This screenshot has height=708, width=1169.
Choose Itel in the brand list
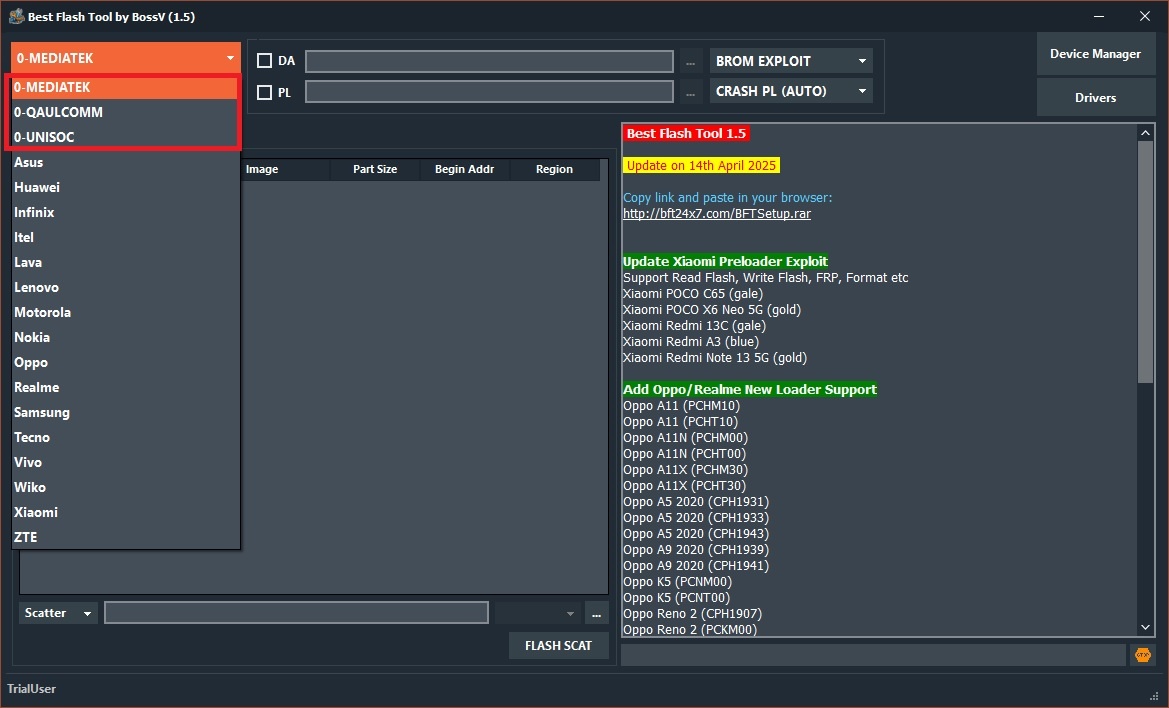click(x=125, y=237)
